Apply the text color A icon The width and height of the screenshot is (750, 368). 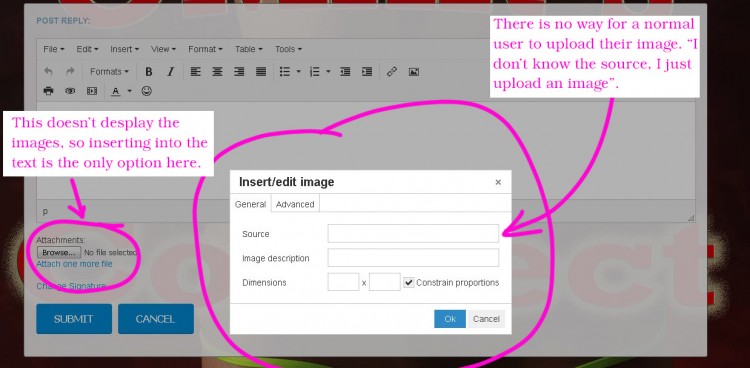tap(115, 91)
